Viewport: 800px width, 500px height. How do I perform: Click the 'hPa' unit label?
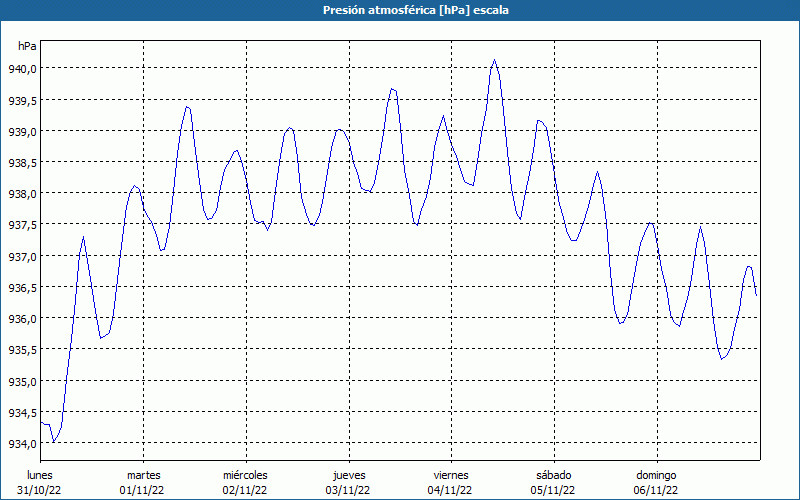[x=27, y=46]
